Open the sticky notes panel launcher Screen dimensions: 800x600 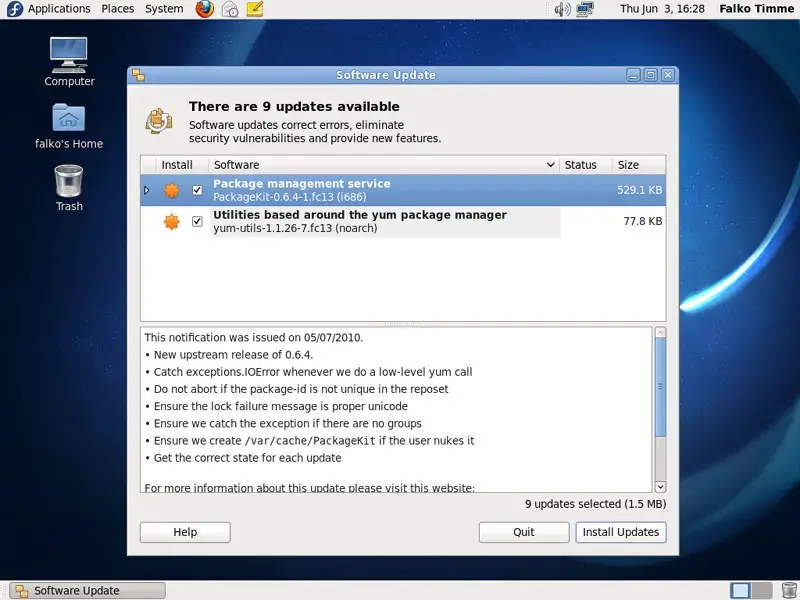254,9
